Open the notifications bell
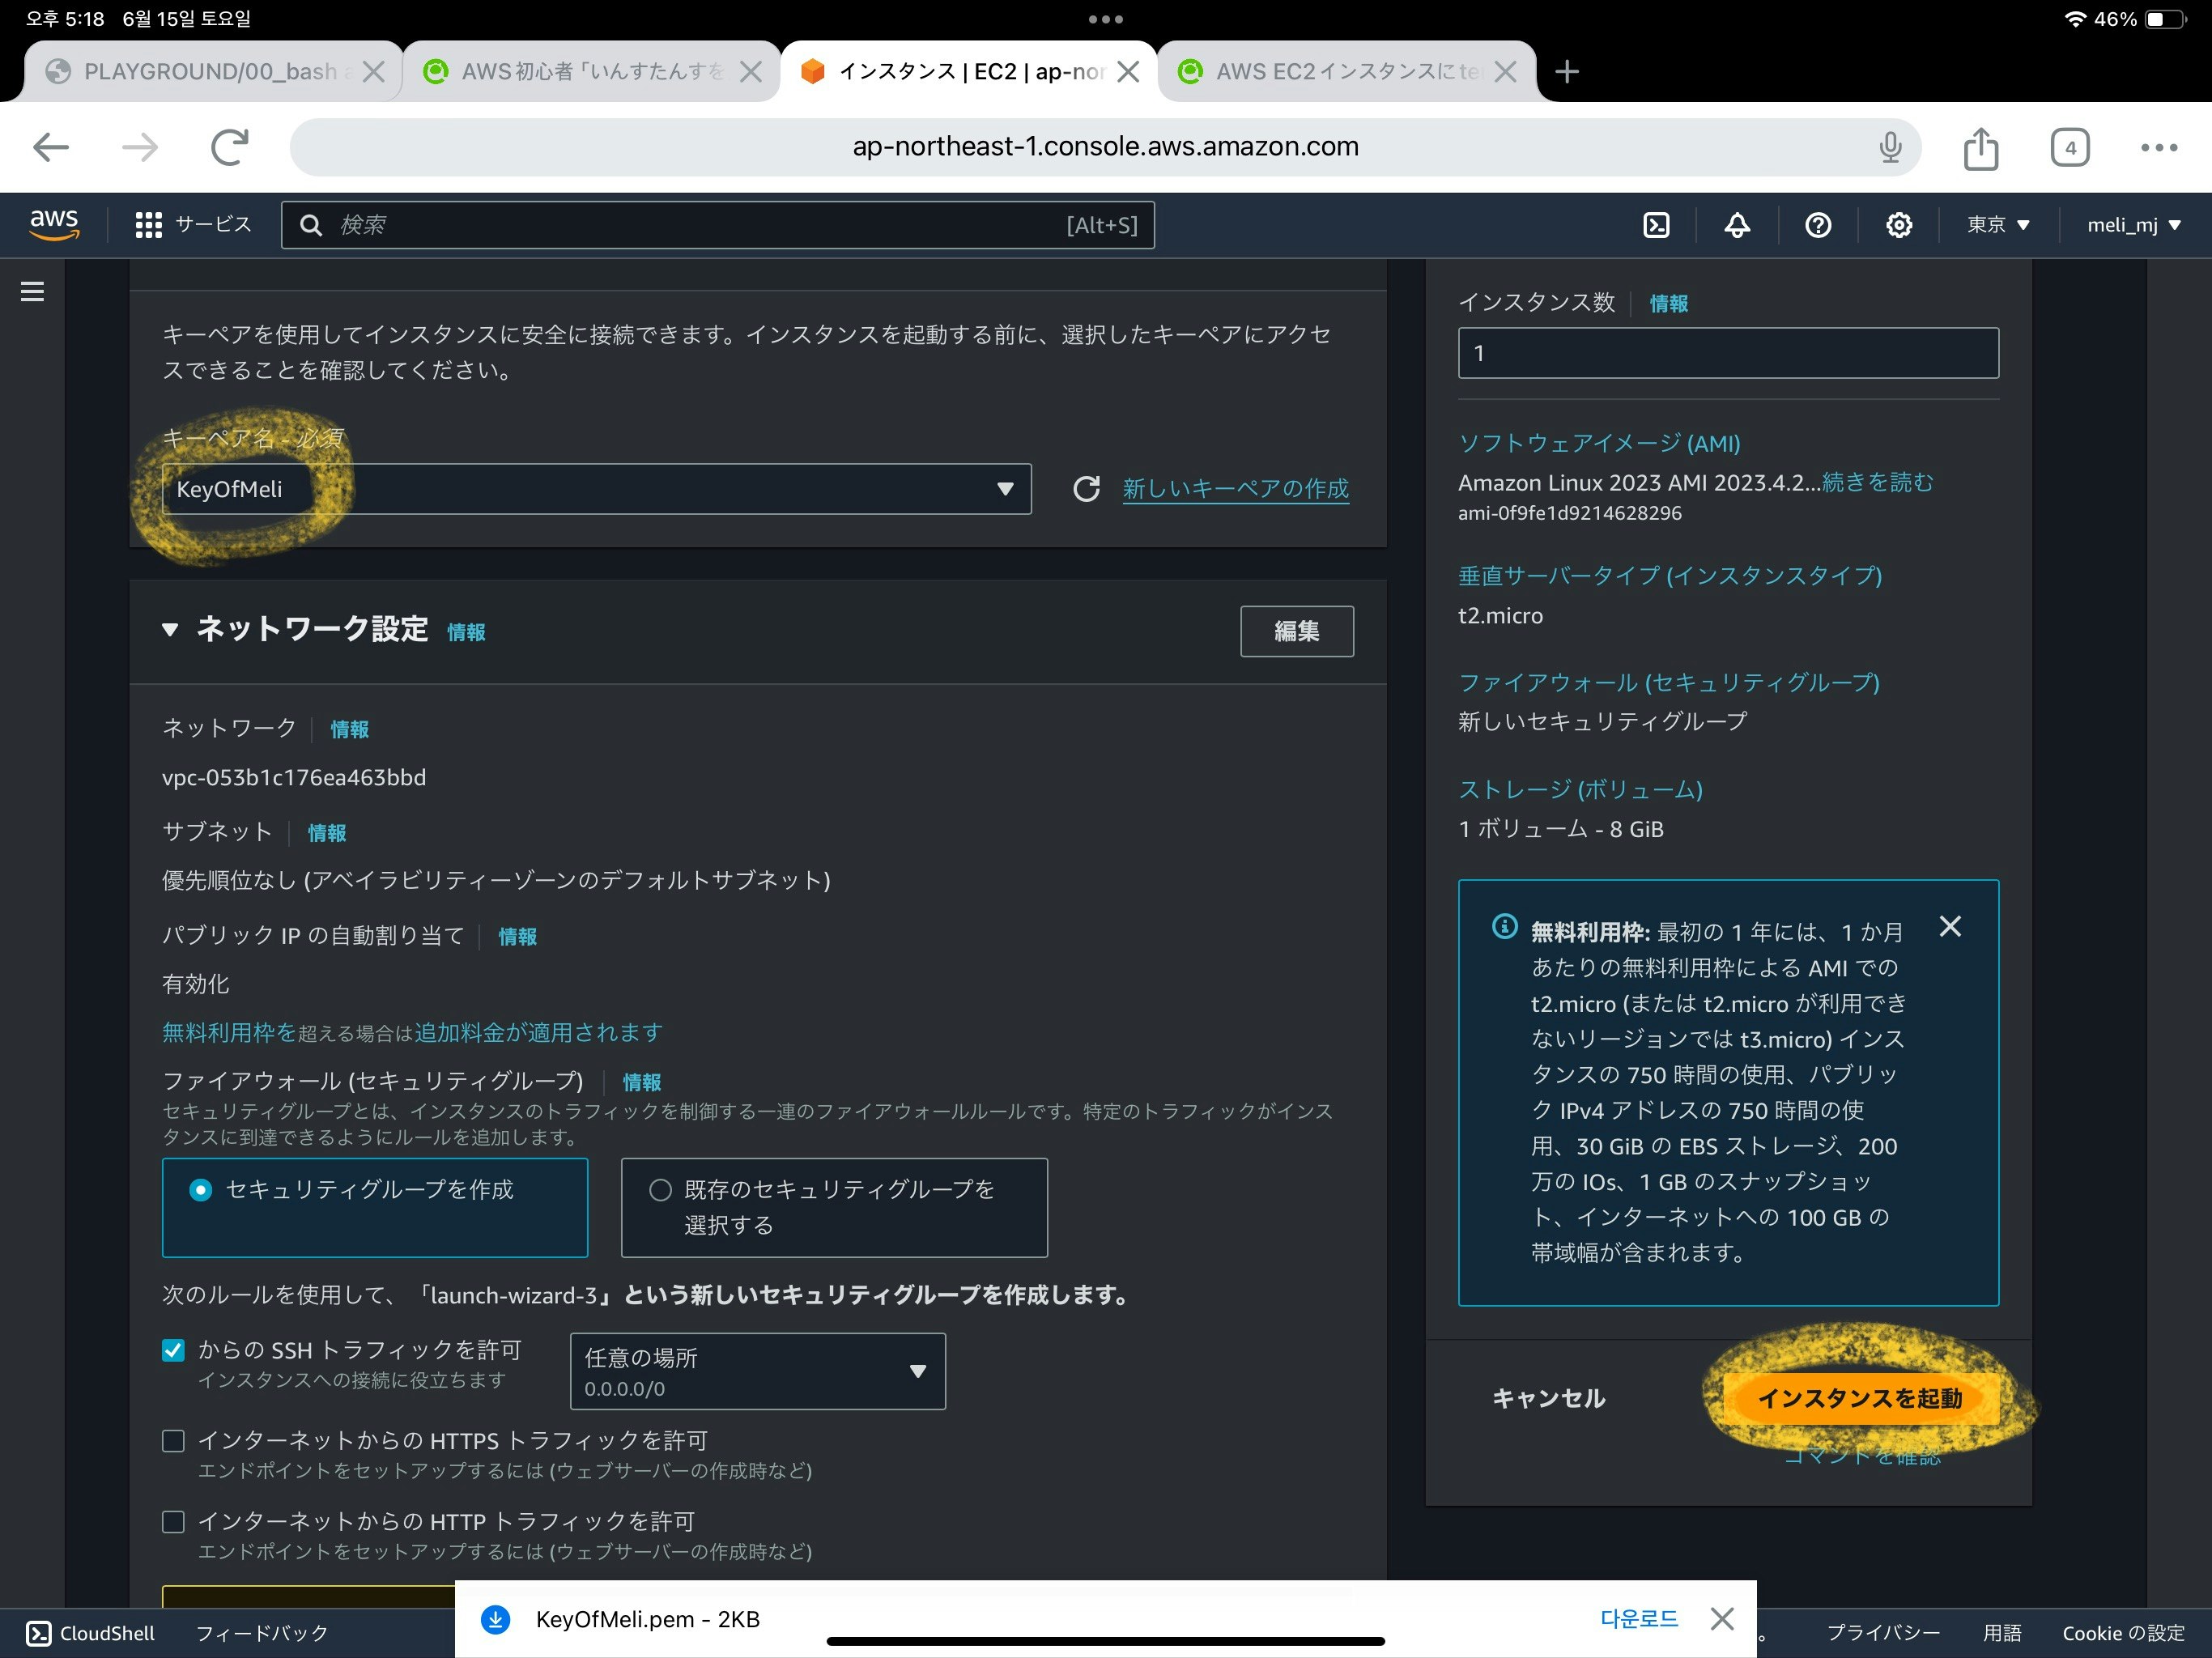Screen dimensions: 2212x1658 (x=1737, y=225)
